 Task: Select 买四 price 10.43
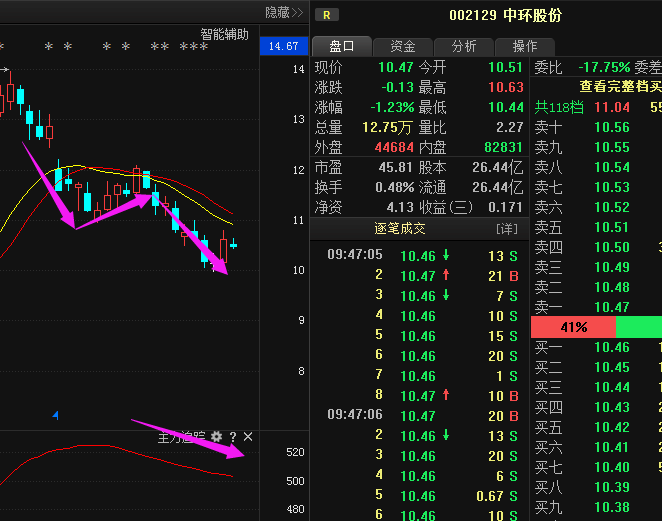(x=612, y=407)
